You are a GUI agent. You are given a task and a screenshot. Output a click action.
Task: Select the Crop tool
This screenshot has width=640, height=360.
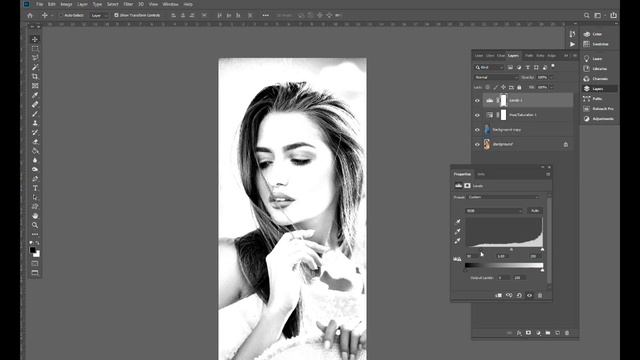pyautogui.click(x=35, y=76)
